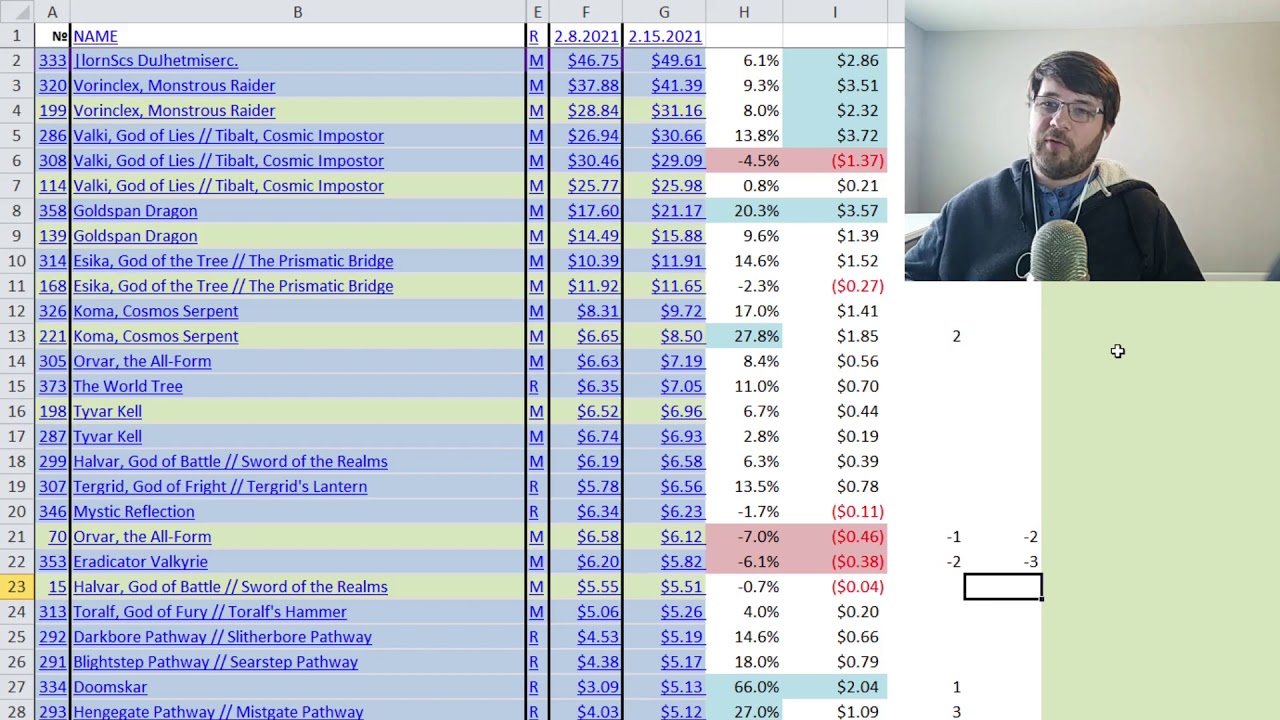This screenshot has width=1280, height=720.
Task: Open The World Tree link
Action: click(x=127, y=386)
